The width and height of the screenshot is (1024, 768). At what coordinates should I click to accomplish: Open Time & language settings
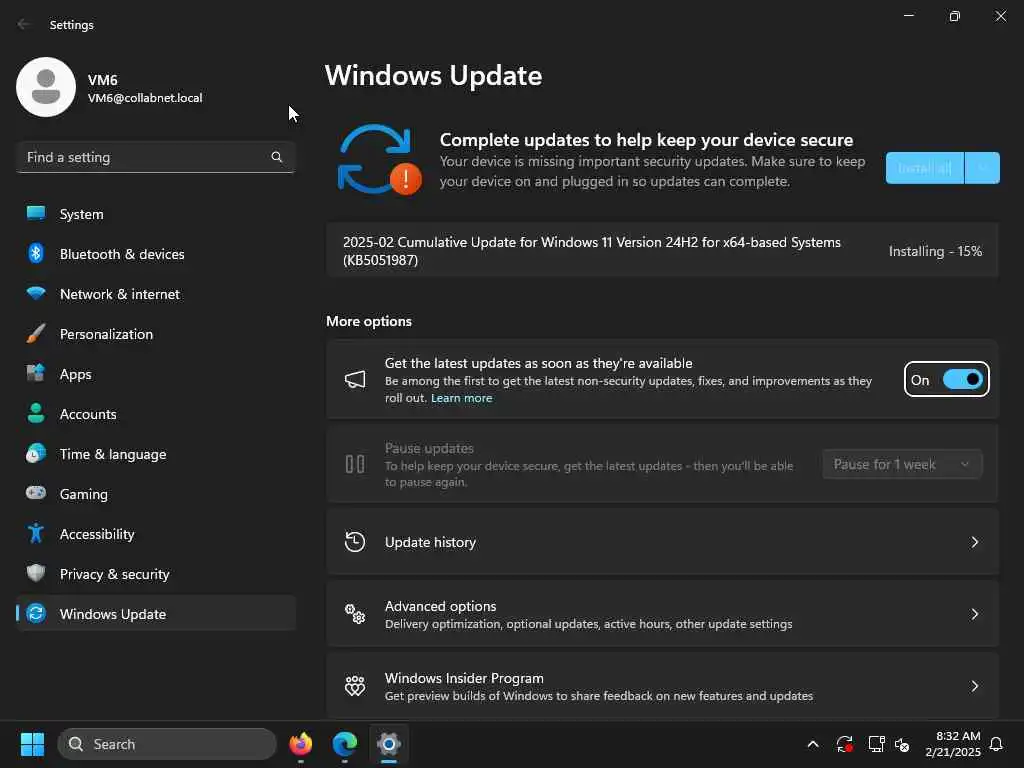click(x=155, y=453)
